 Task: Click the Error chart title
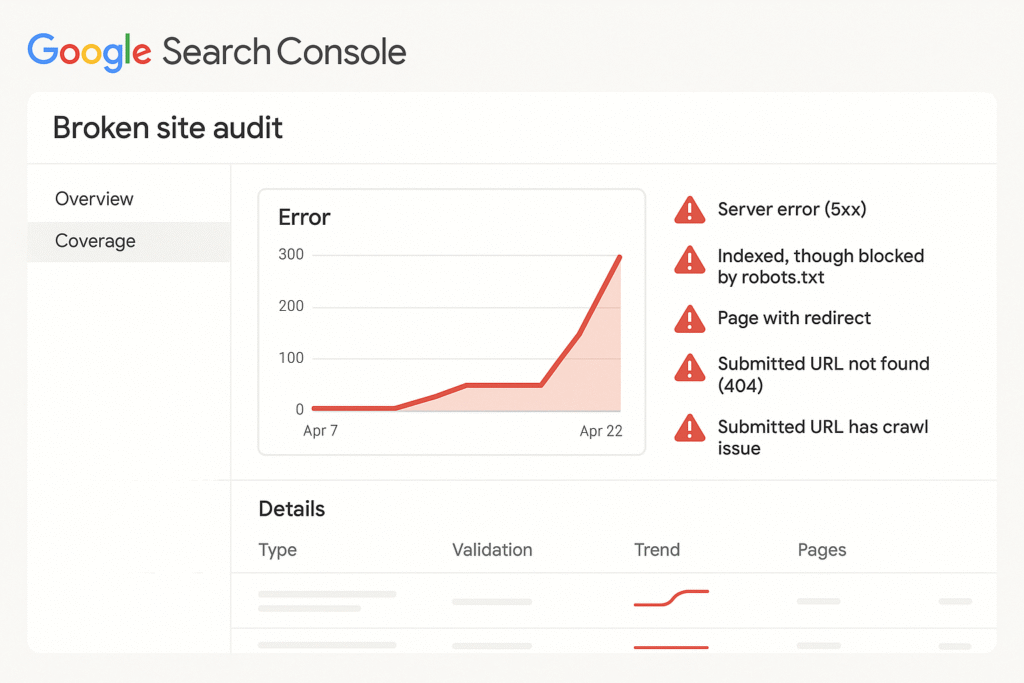(x=304, y=217)
